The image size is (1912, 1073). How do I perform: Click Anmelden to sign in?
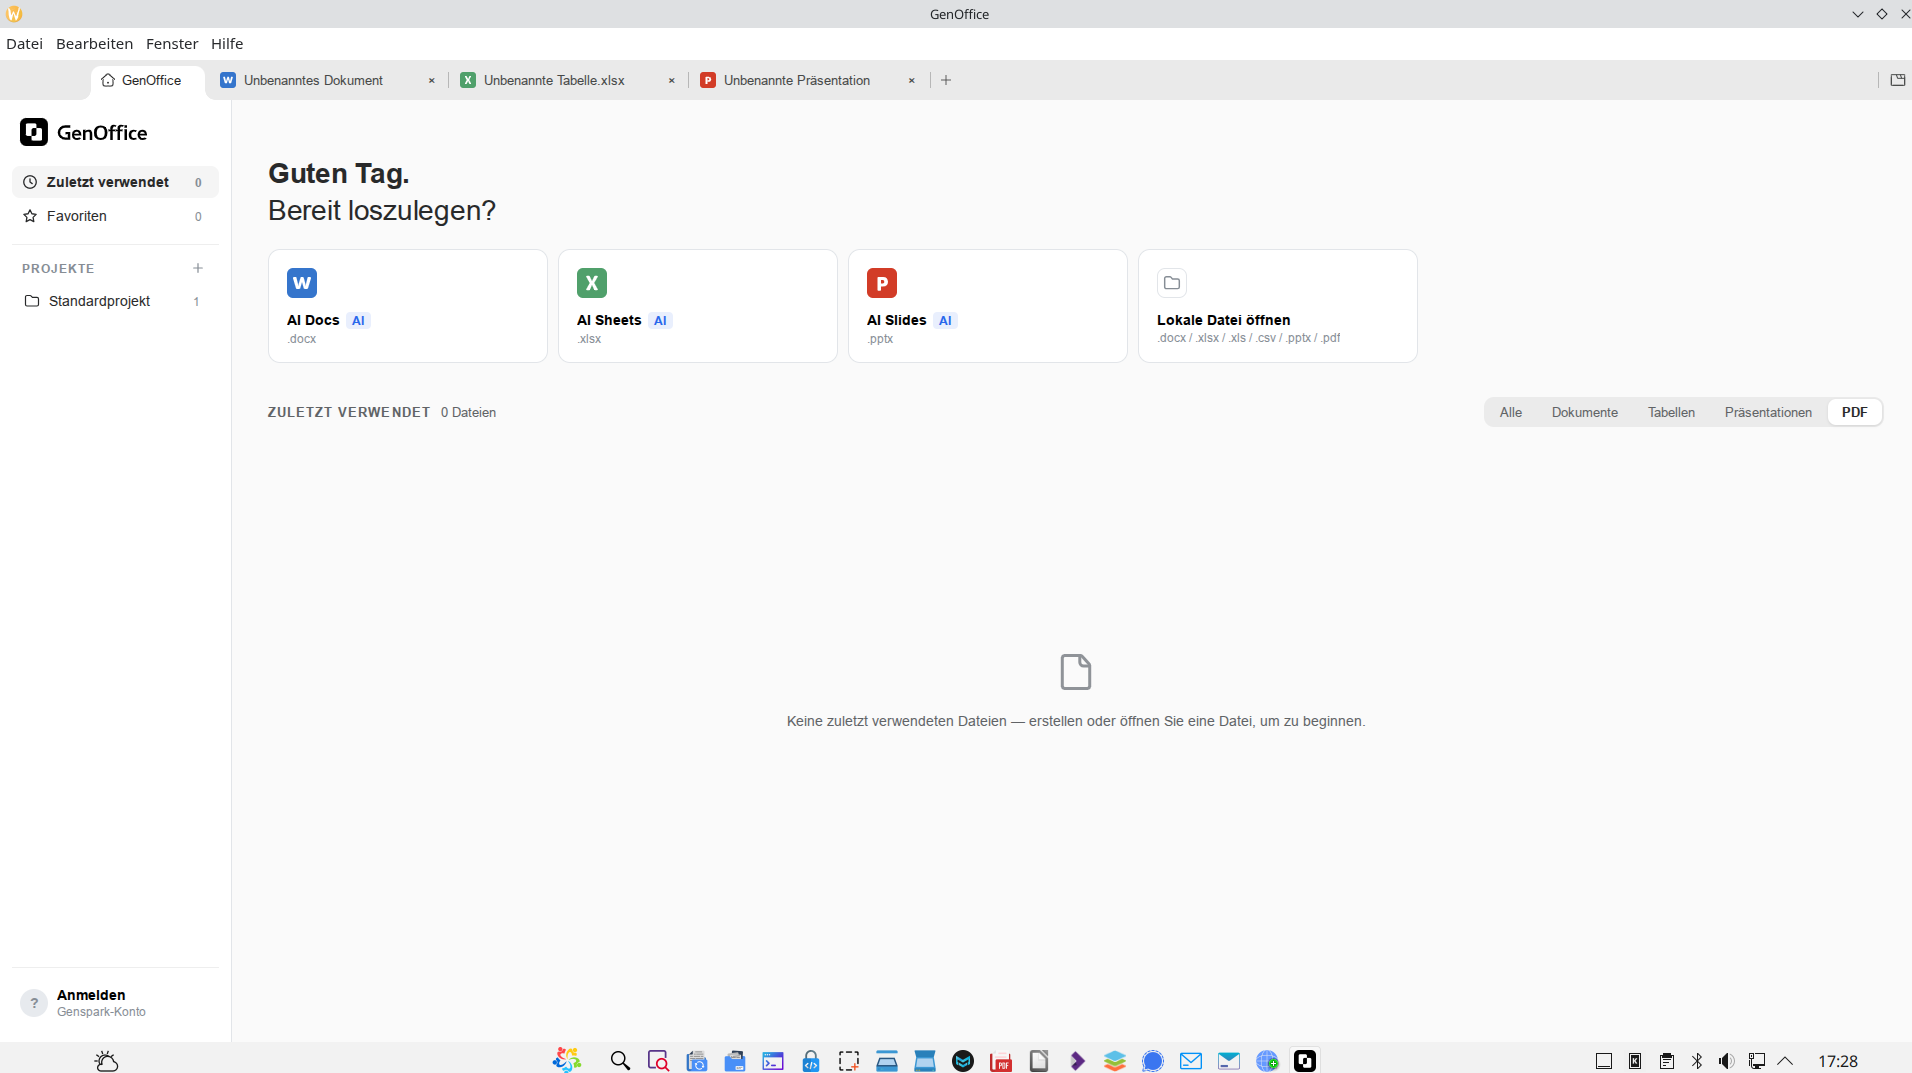[91, 995]
